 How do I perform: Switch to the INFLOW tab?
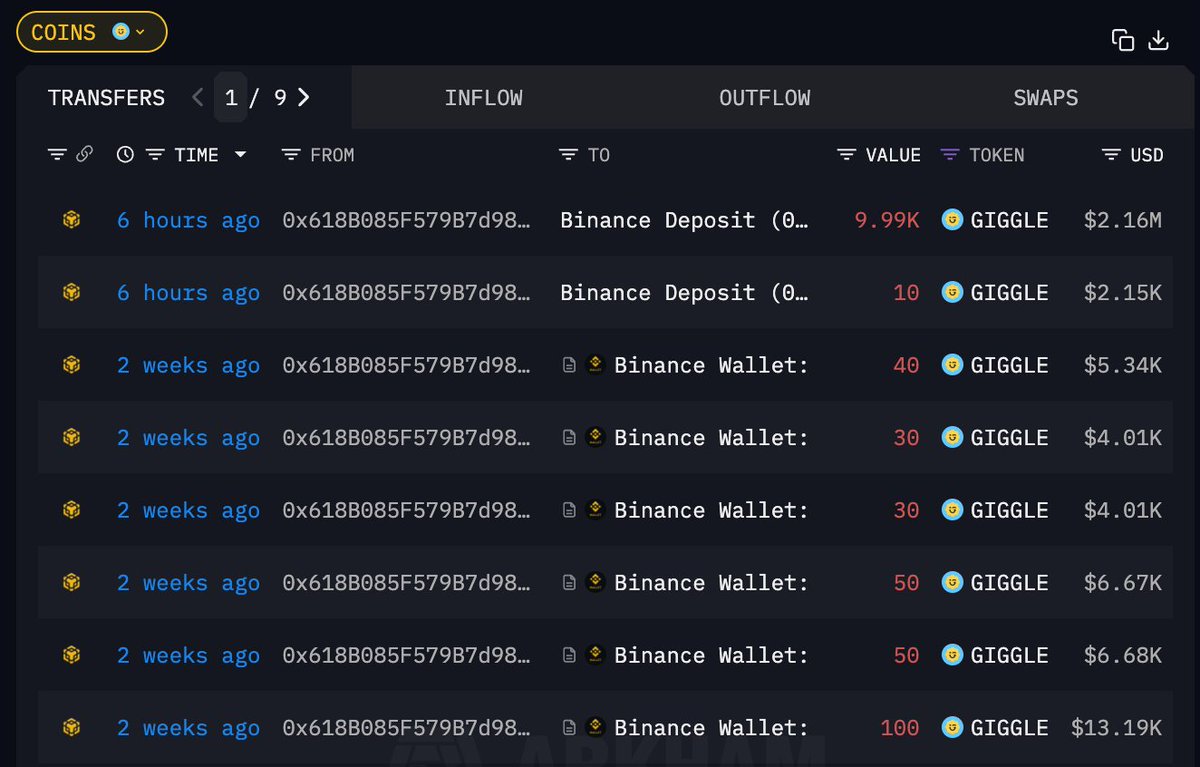click(x=484, y=98)
